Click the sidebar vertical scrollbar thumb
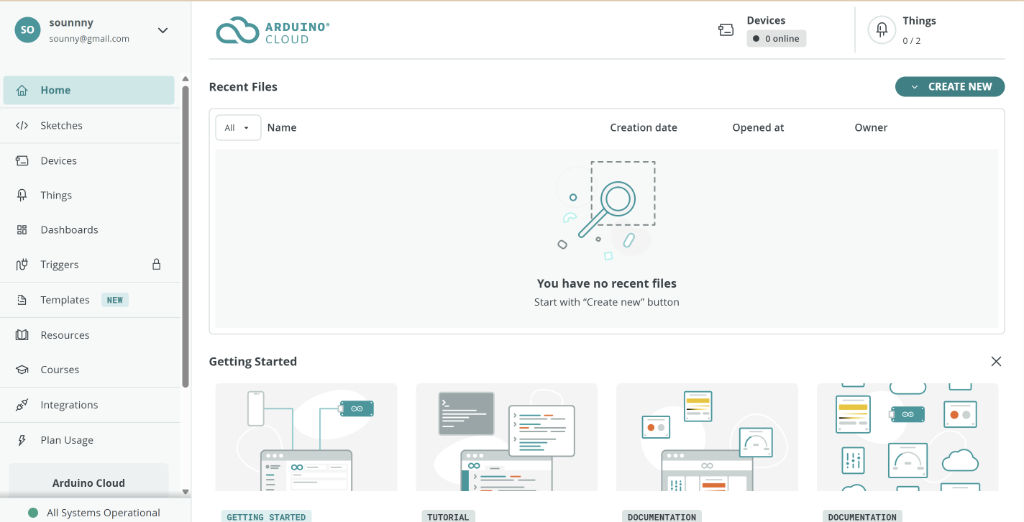 [x=185, y=237]
